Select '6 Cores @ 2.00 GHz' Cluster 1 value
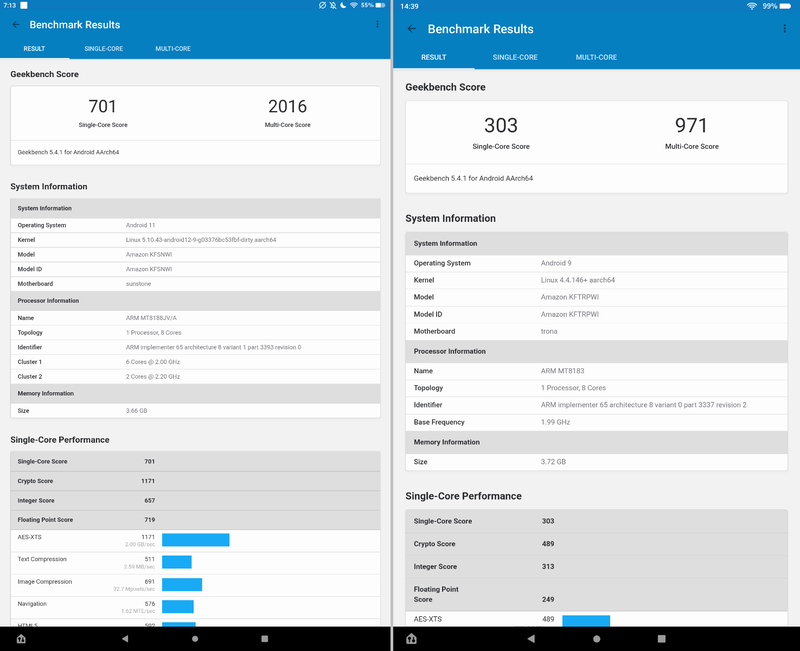This screenshot has height=651, width=800. click(153, 362)
